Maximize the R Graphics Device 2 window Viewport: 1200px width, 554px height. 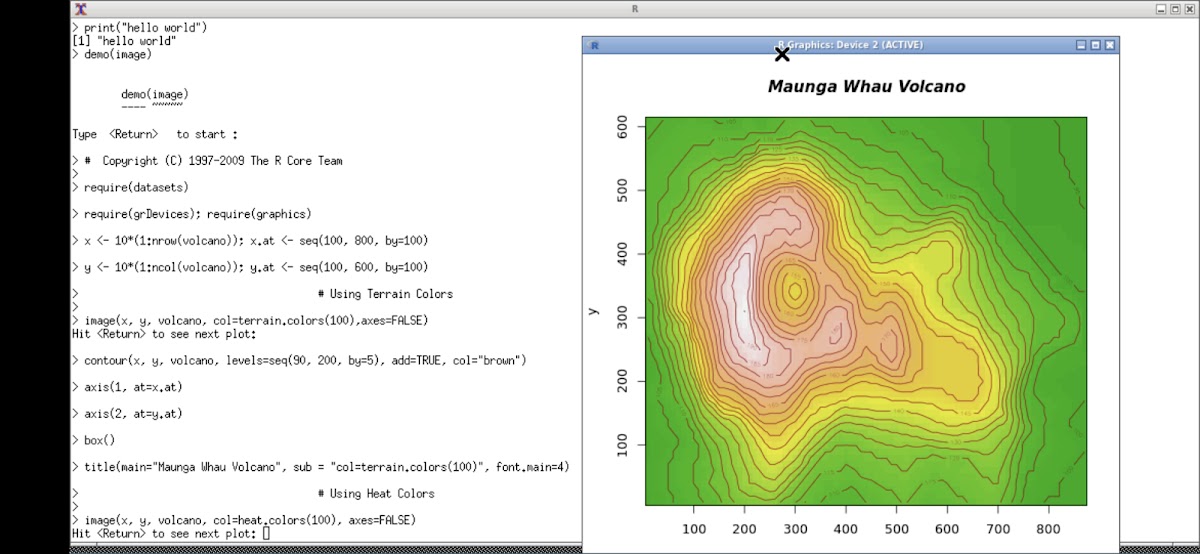click(1095, 45)
